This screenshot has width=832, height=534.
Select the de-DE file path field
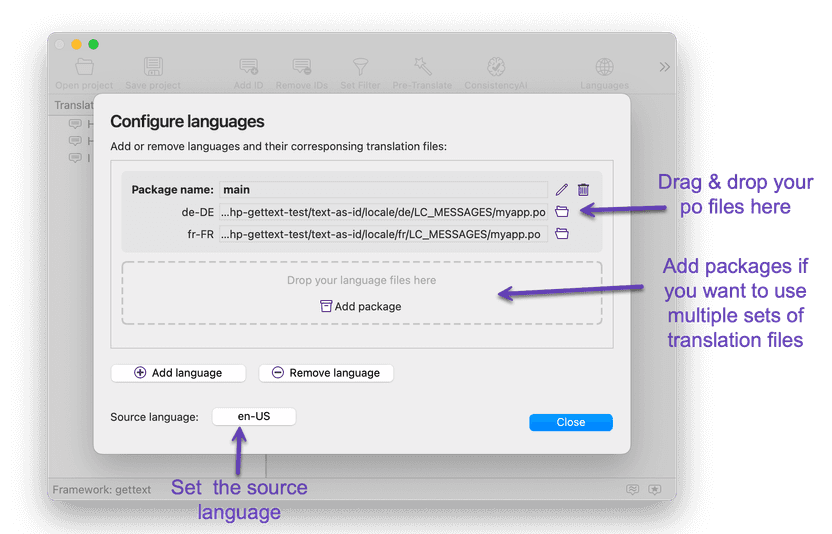(383, 212)
